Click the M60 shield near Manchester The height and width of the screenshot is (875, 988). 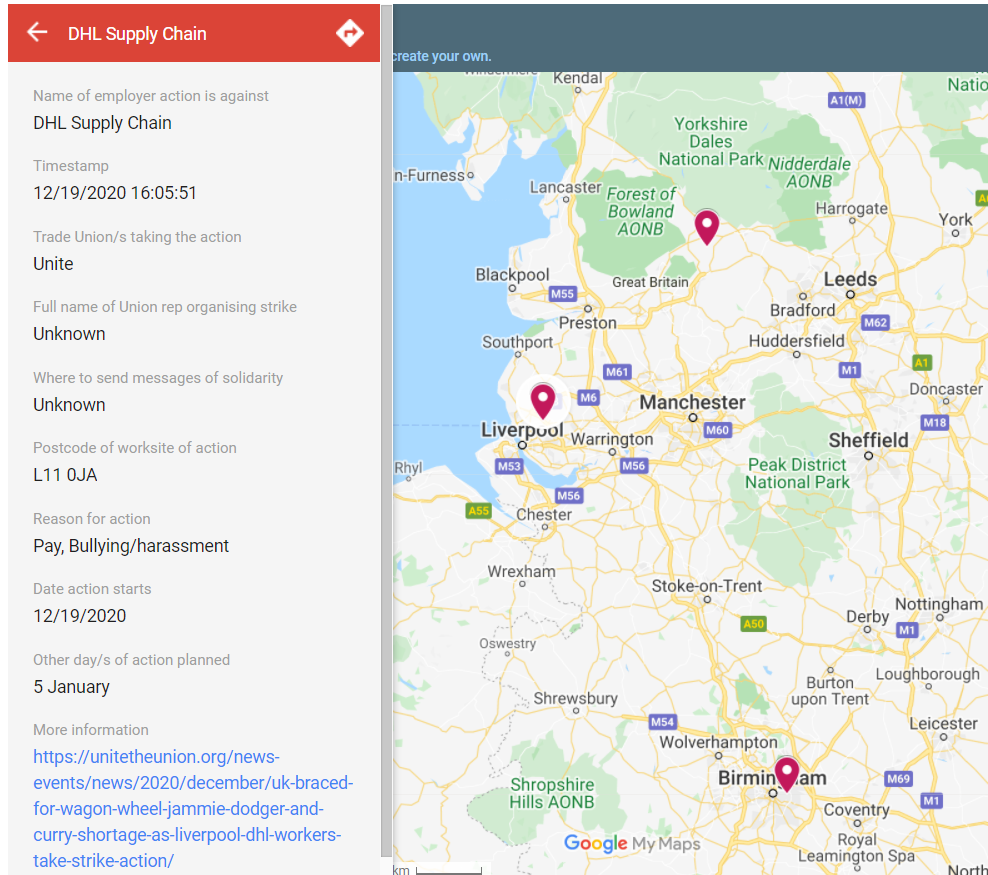[717, 430]
